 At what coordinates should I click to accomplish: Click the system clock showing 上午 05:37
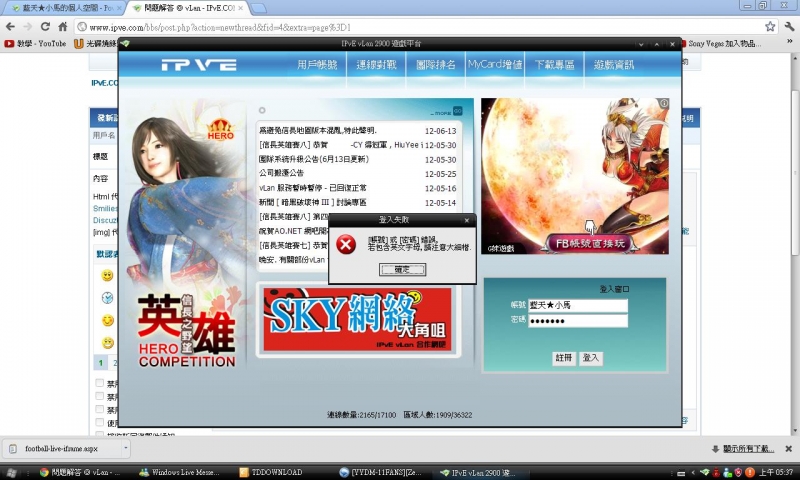coord(775,473)
